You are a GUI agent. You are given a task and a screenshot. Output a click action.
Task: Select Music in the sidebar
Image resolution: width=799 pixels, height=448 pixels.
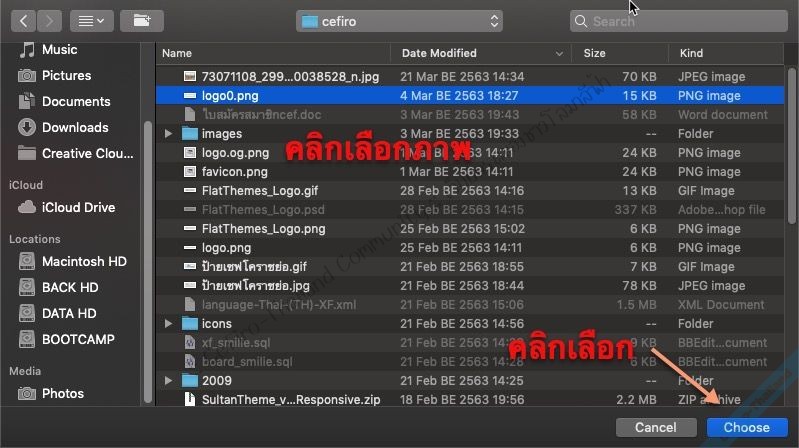(59, 49)
